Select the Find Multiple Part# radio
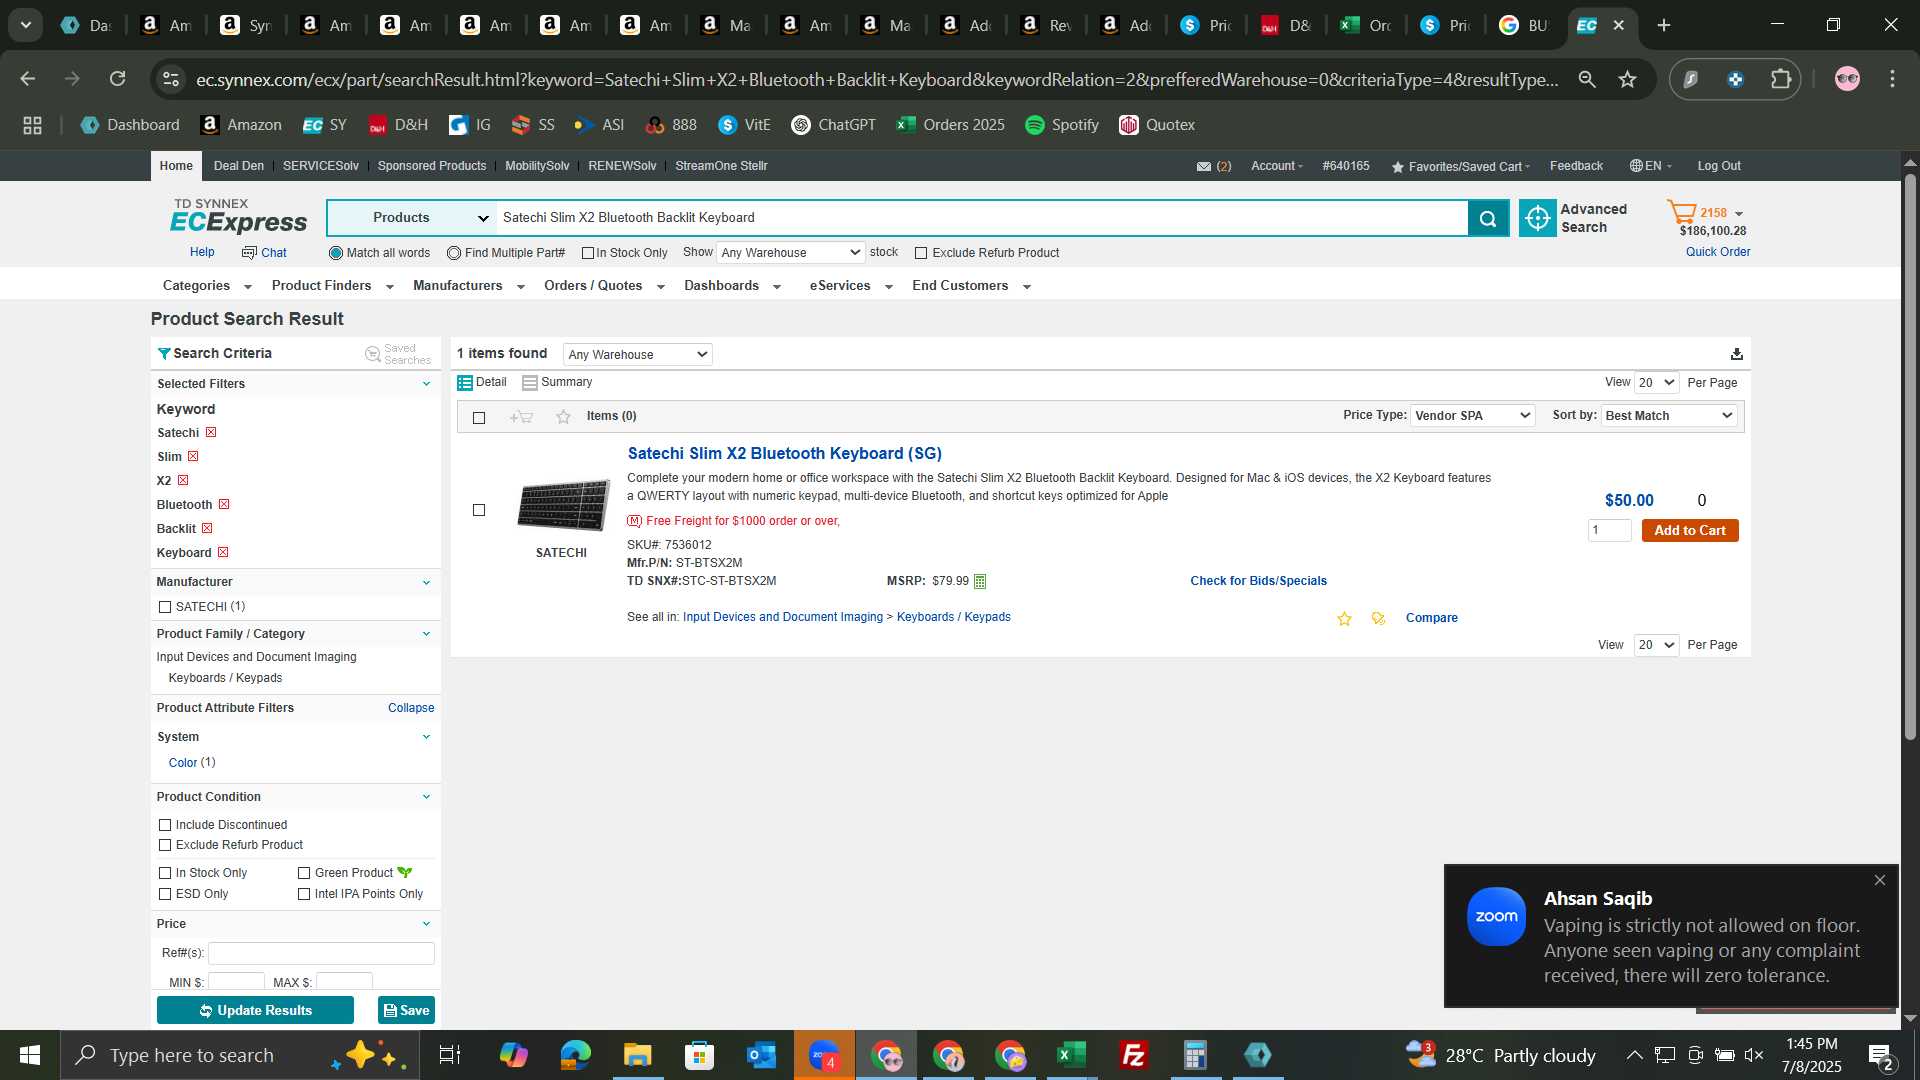Screen dimensions: 1920x1080 click(454, 253)
